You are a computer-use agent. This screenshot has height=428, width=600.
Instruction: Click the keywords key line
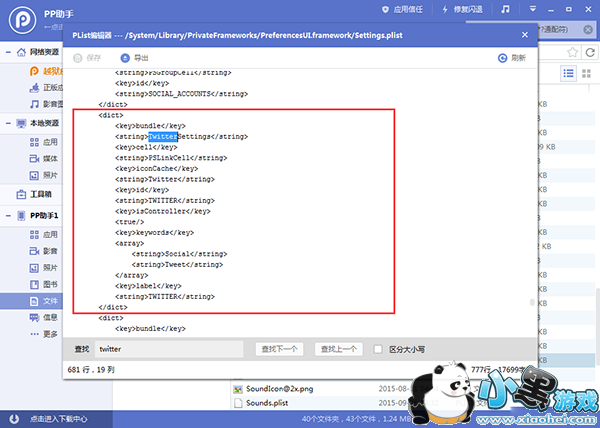click(x=154, y=233)
